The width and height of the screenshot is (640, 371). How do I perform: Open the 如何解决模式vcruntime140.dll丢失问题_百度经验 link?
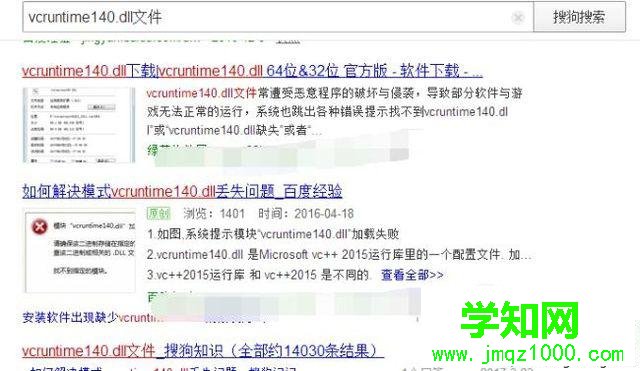pos(182,191)
